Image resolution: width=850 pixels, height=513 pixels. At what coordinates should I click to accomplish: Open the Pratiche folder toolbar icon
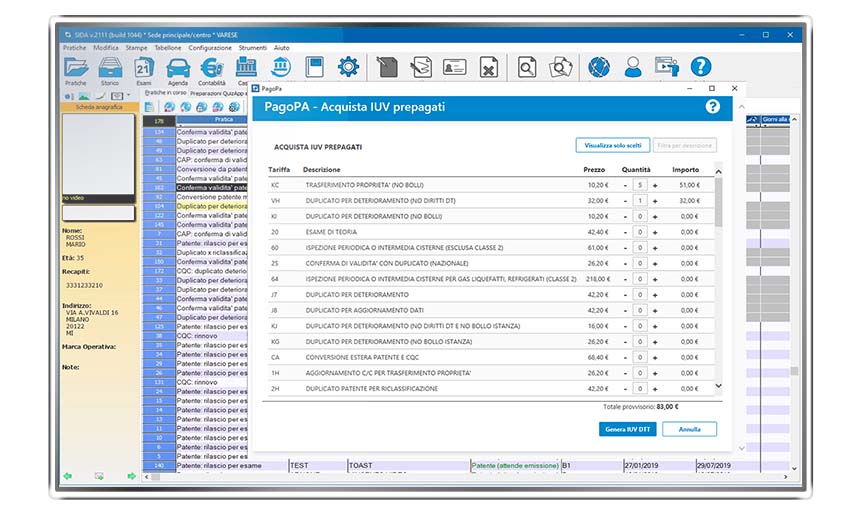click(76, 68)
